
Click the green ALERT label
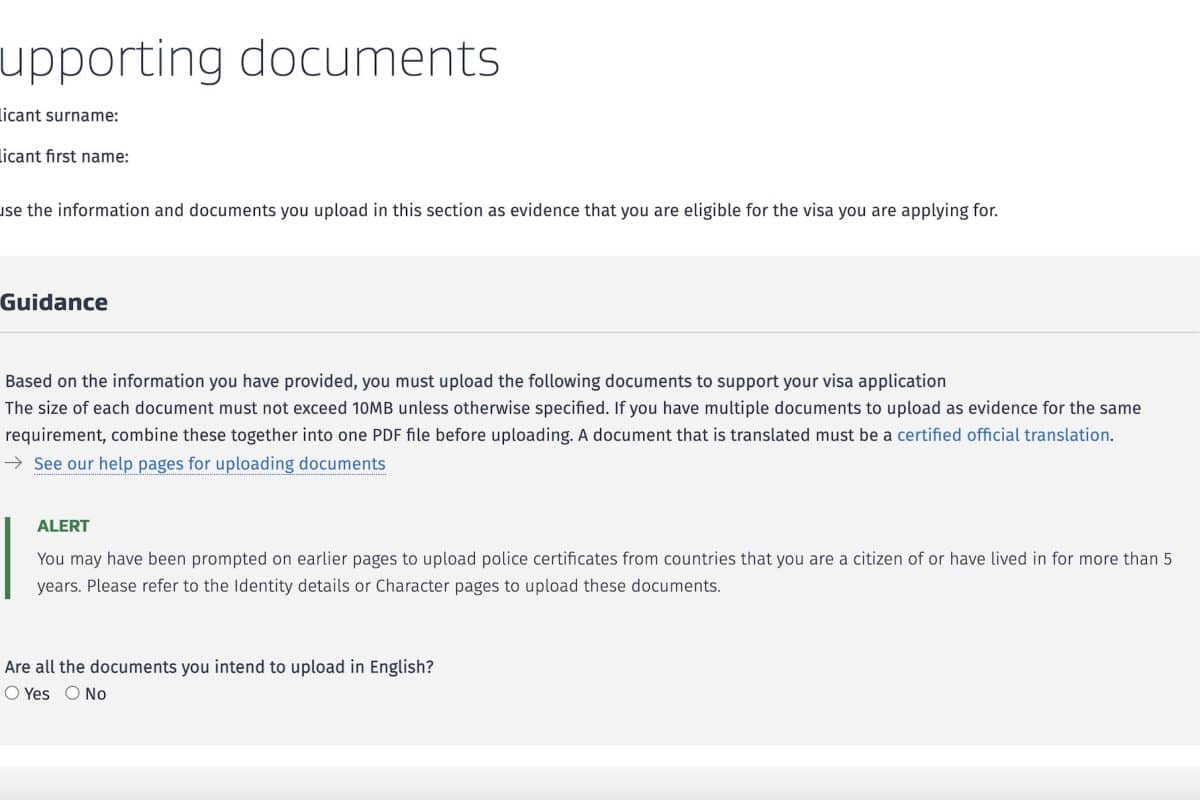tap(63, 526)
